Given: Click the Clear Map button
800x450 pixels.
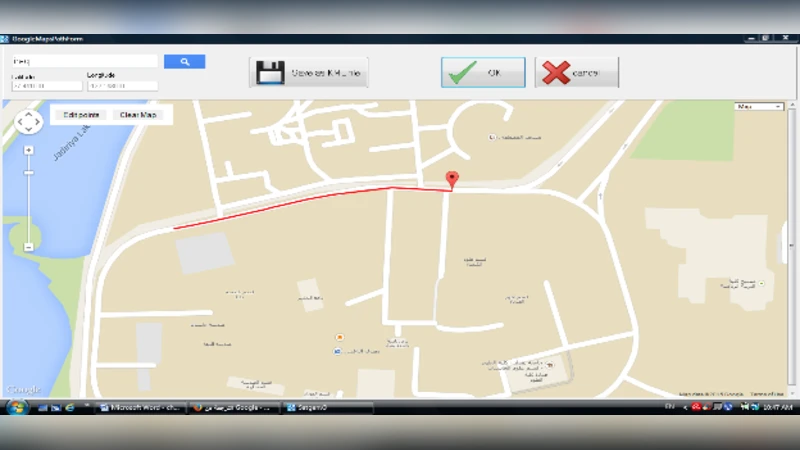Looking at the screenshot, I should coord(138,115).
